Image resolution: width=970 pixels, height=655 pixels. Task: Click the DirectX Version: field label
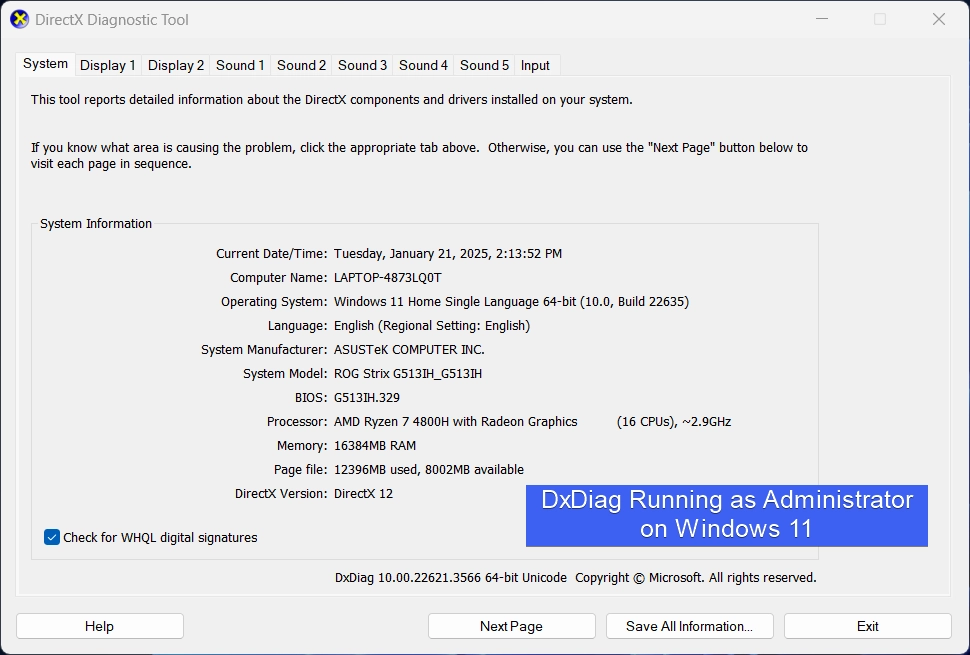pyautogui.click(x=281, y=494)
